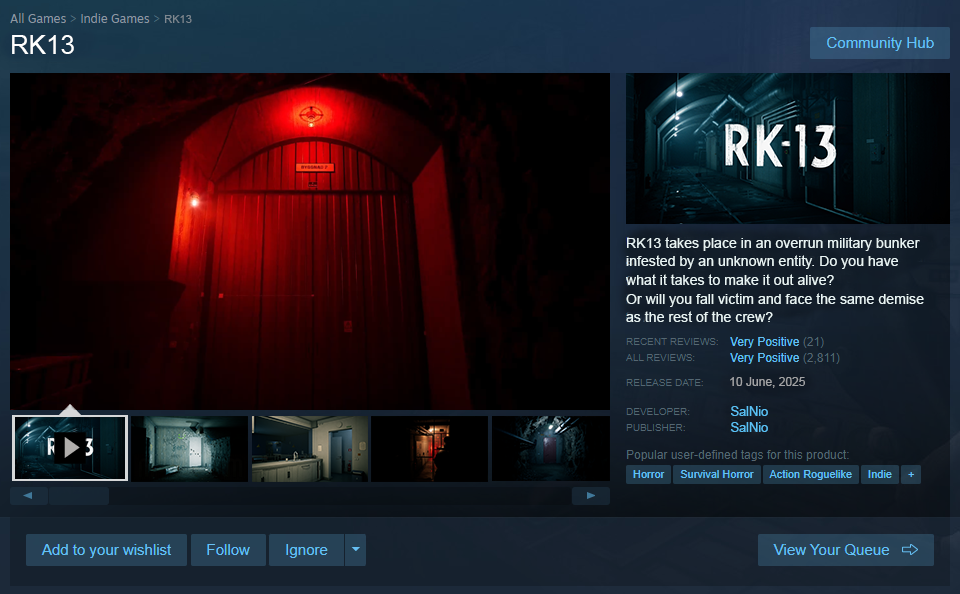
Task: Select the kitchen screenshot thumbnail
Action: pos(310,449)
